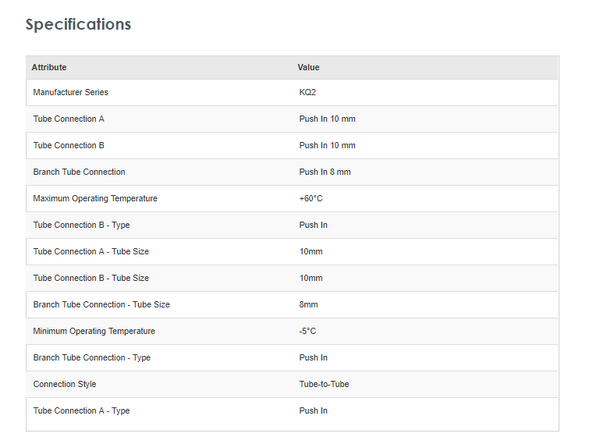Click the Tube Connection B attribute label
The width and height of the screenshot is (600, 444).
(68, 146)
